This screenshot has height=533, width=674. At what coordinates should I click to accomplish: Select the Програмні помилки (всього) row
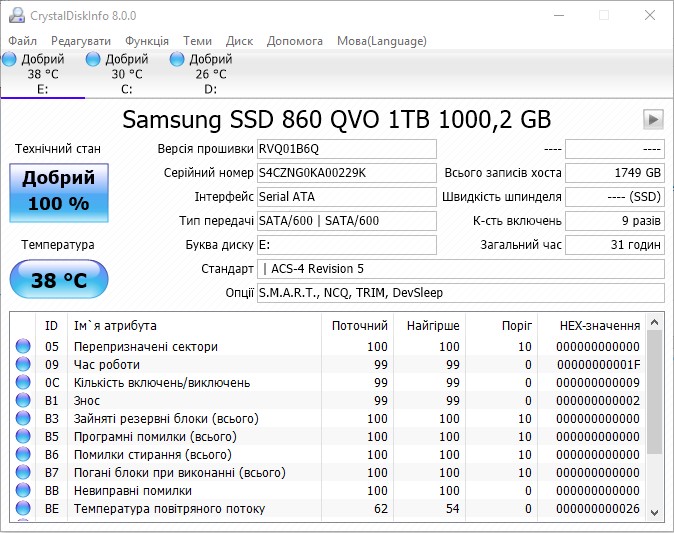(x=328, y=437)
